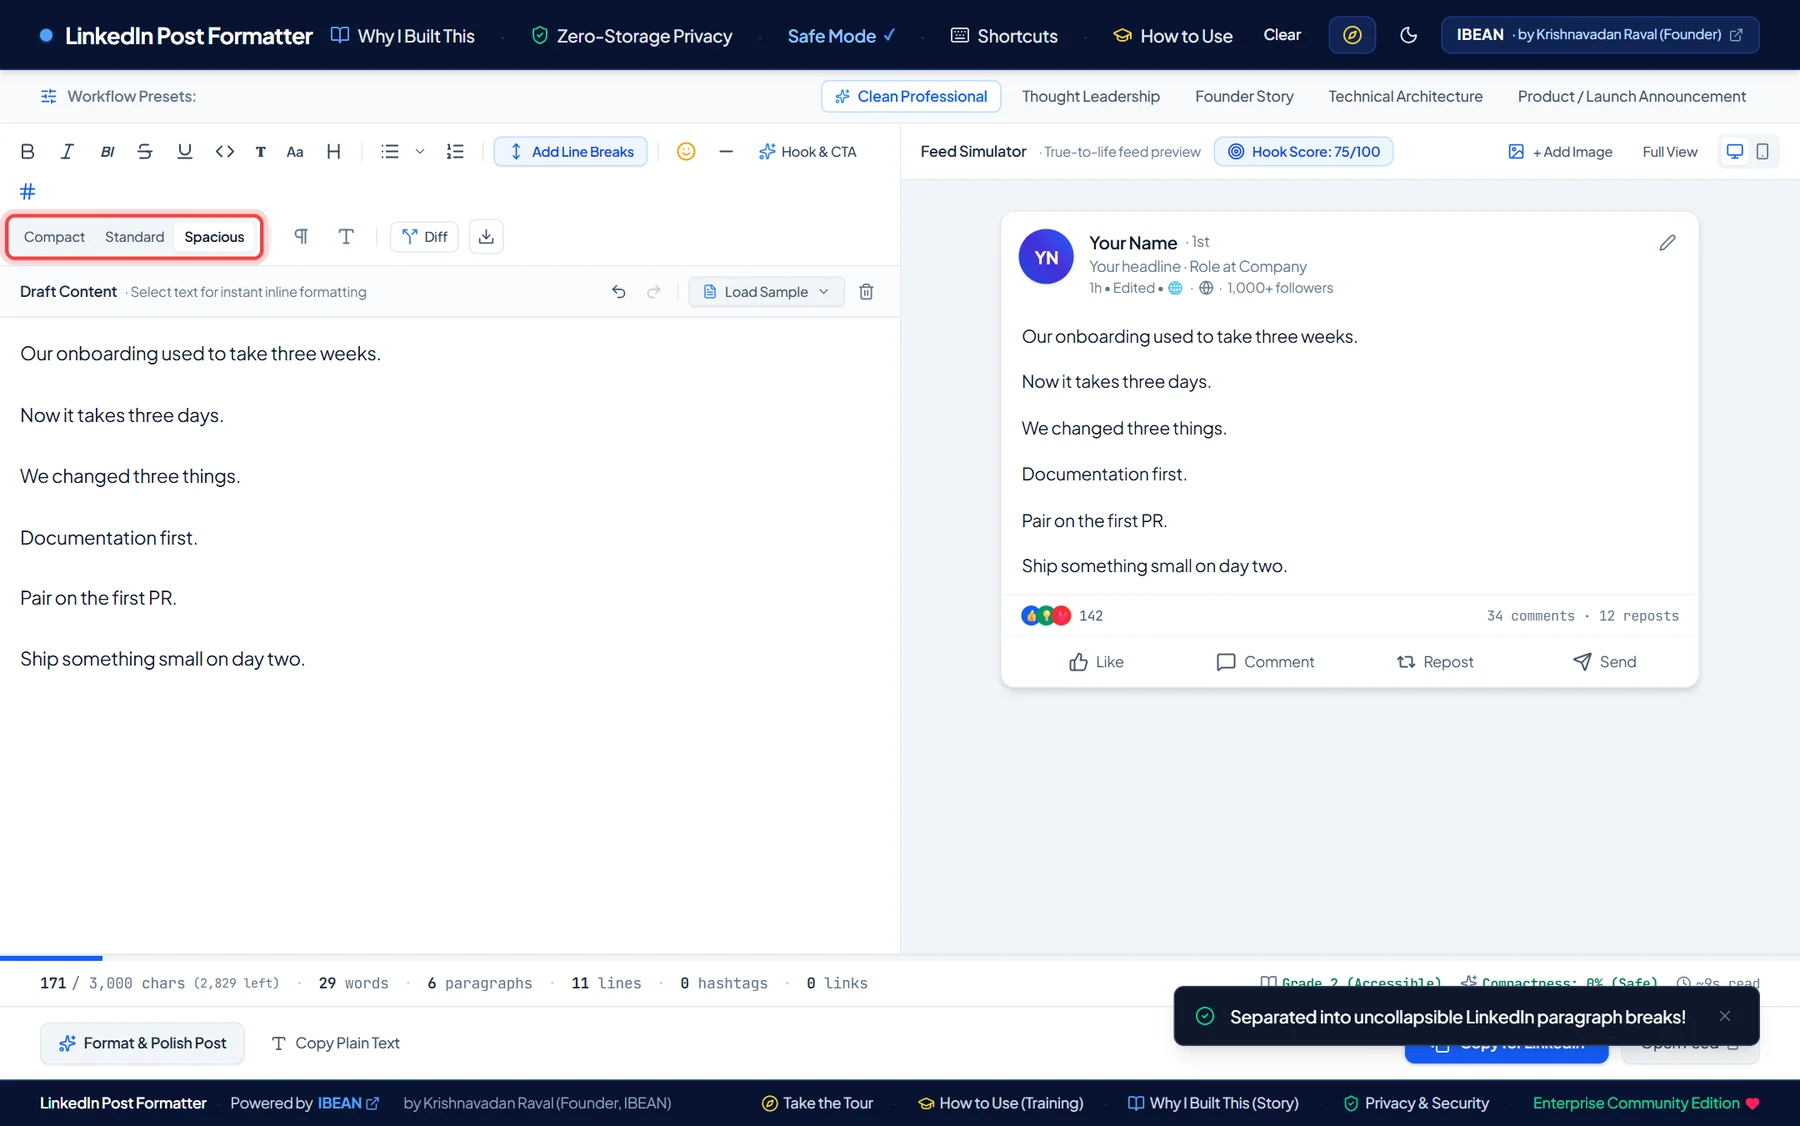Select Standard spacing option
This screenshot has height=1126, width=1800.
pos(134,237)
